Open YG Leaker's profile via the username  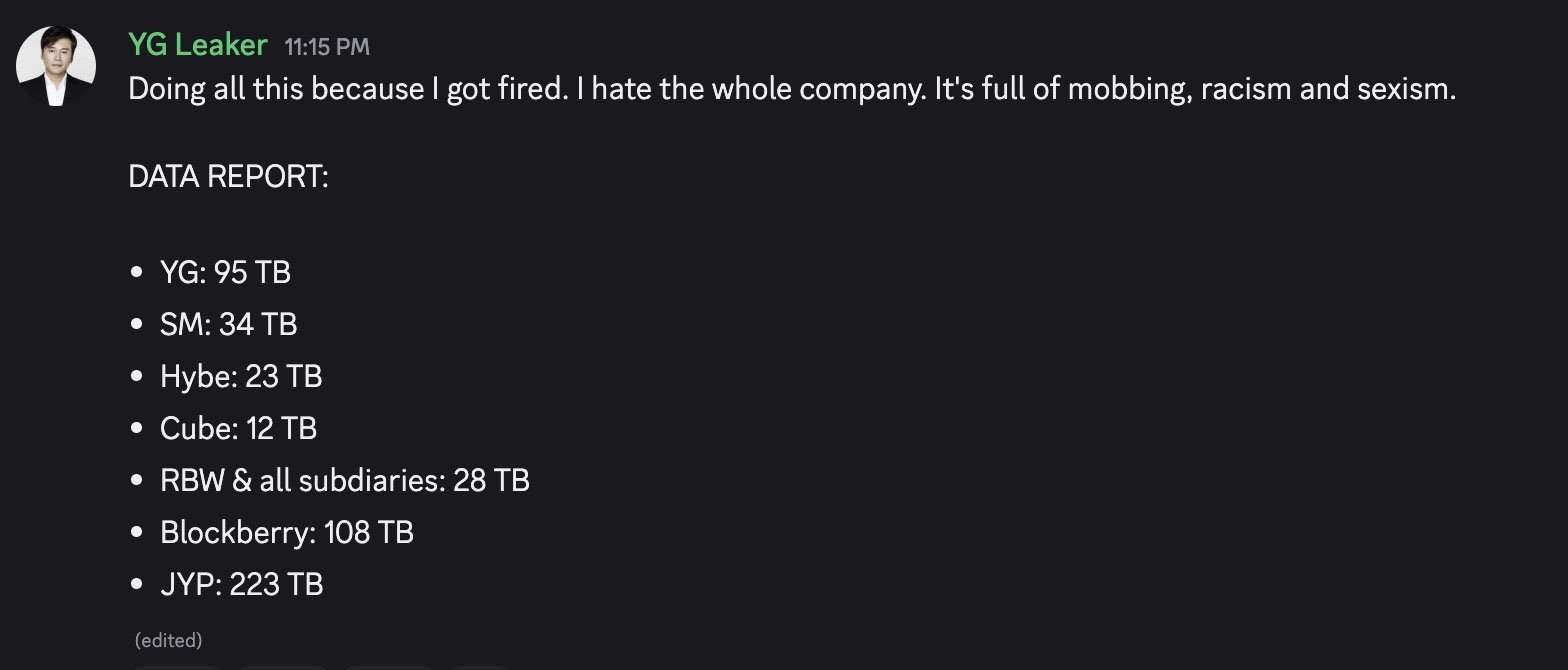(196, 44)
